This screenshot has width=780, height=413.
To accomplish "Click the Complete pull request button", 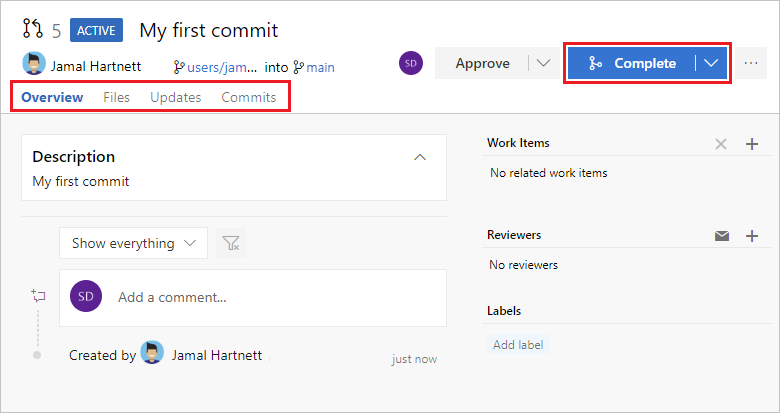I will point(632,63).
